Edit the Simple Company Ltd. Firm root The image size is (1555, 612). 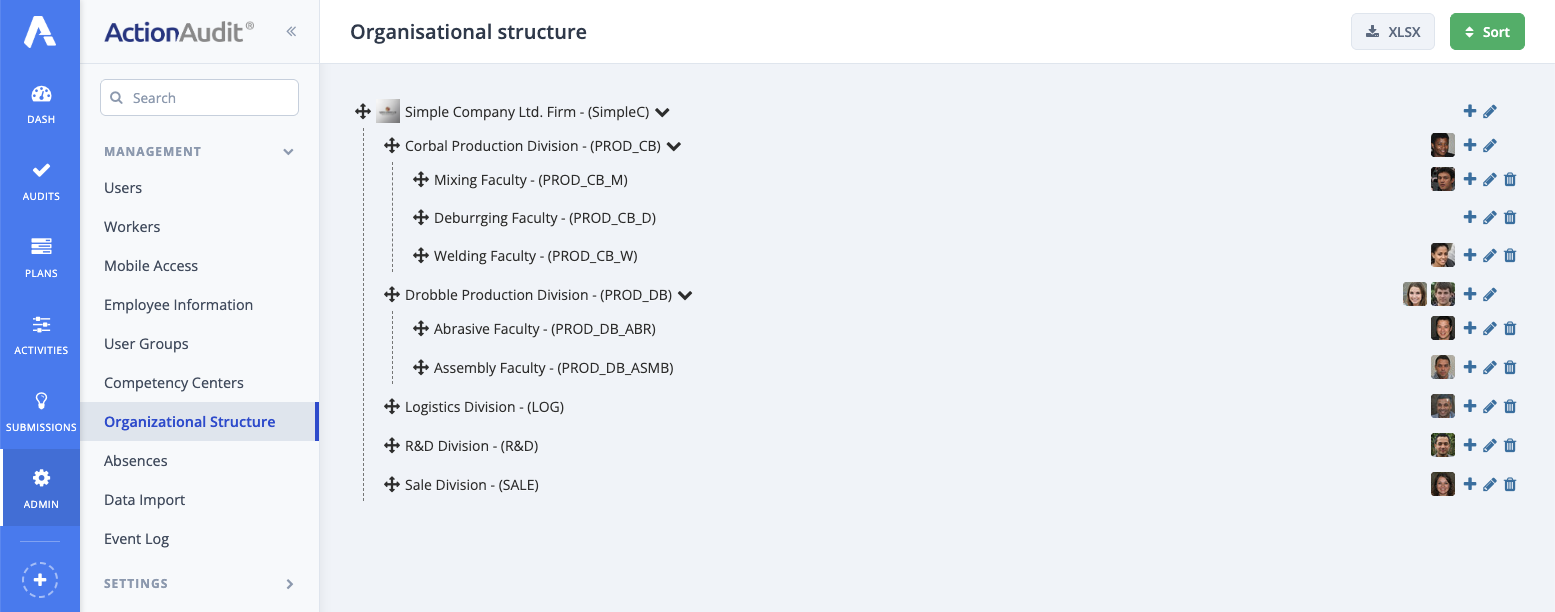(x=1490, y=111)
